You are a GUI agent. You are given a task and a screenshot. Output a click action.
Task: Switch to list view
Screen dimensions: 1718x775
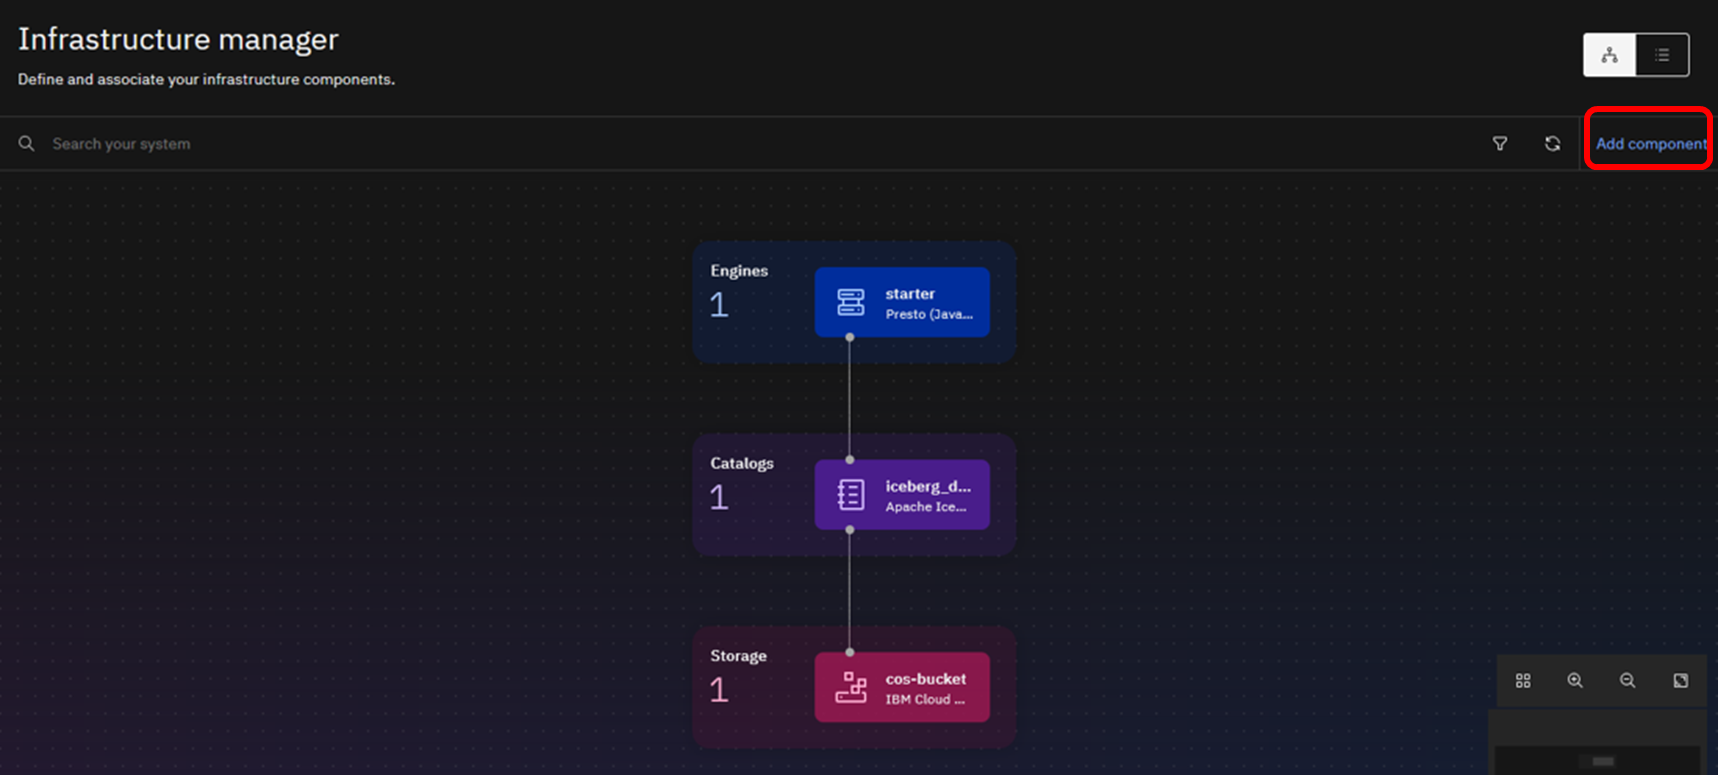tap(1662, 55)
